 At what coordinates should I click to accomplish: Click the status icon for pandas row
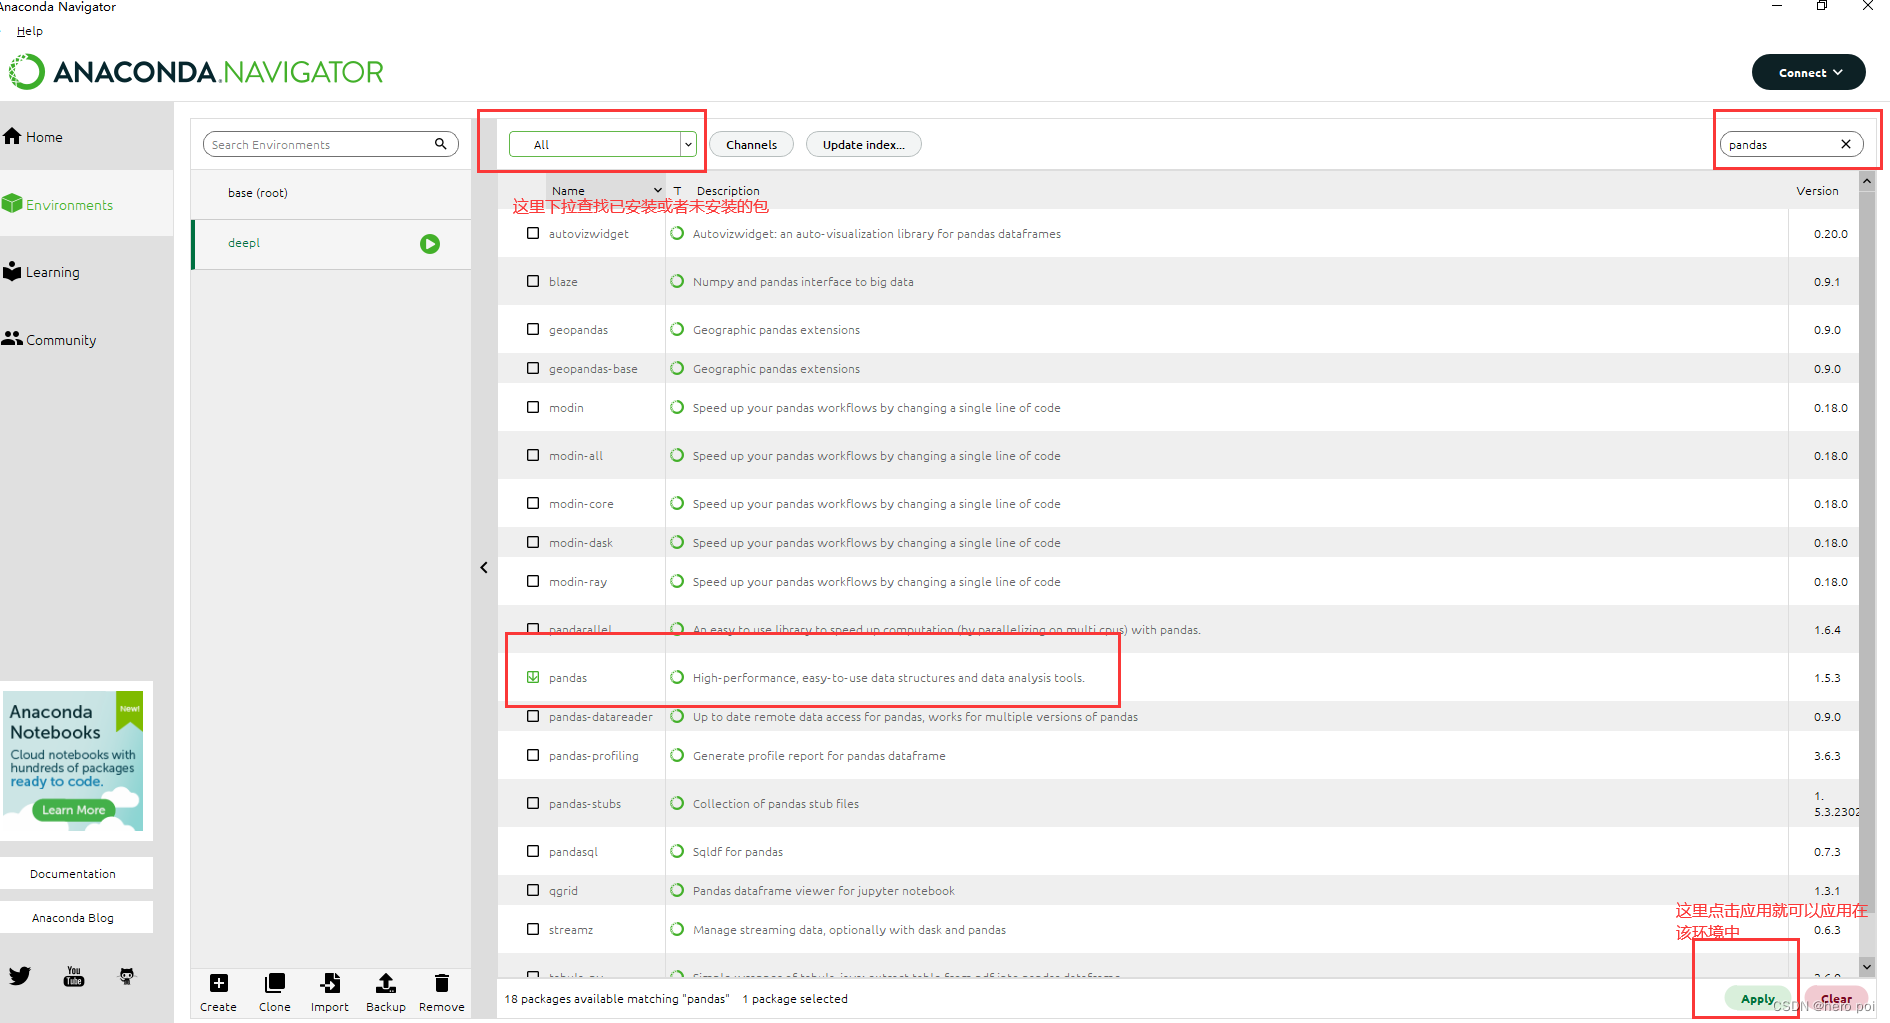[x=677, y=677]
